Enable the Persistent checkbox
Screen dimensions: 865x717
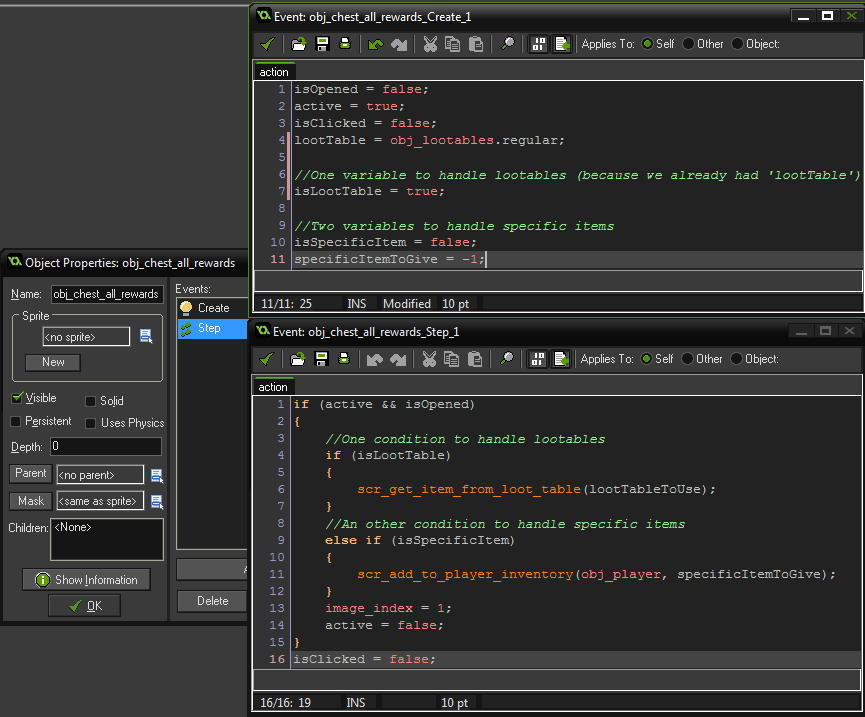(16, 421)
